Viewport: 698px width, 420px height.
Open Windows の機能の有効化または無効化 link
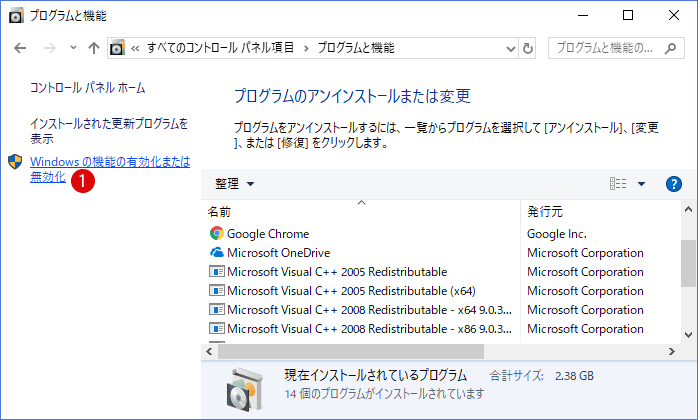110,169
